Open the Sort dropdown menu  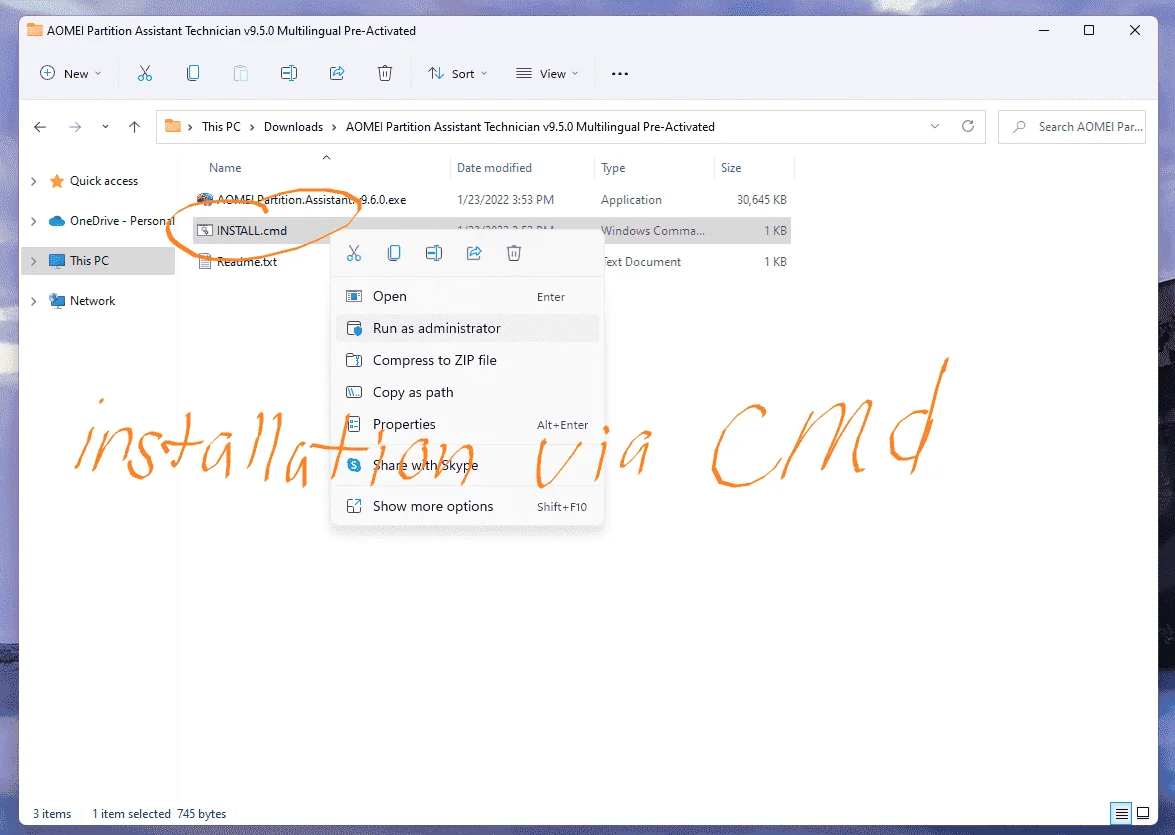tap(457, 73)
